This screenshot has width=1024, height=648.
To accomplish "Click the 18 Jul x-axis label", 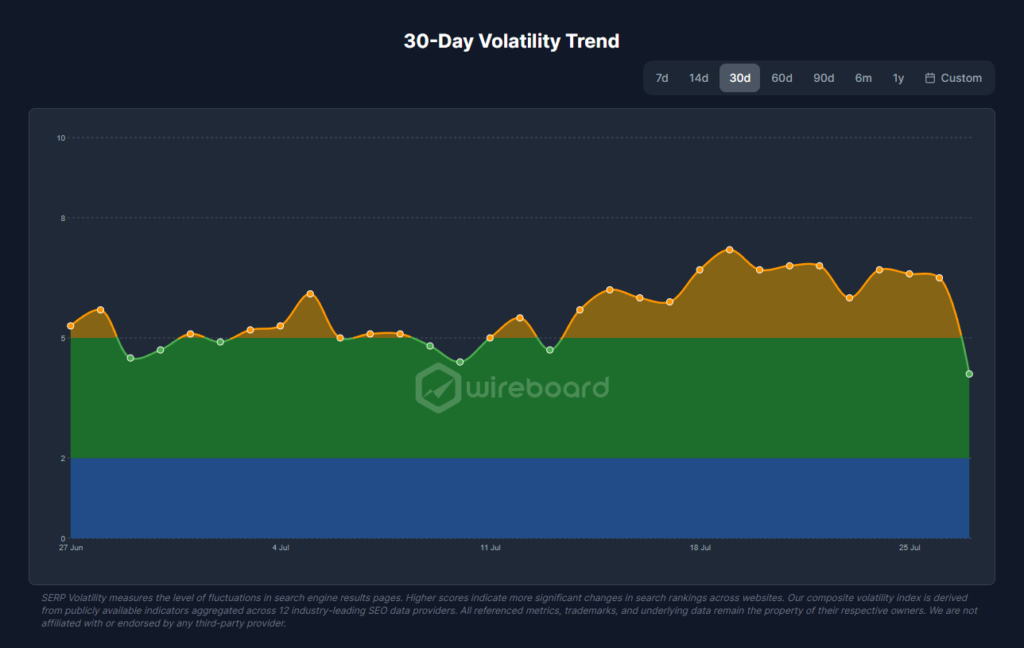I will point(700,547).
